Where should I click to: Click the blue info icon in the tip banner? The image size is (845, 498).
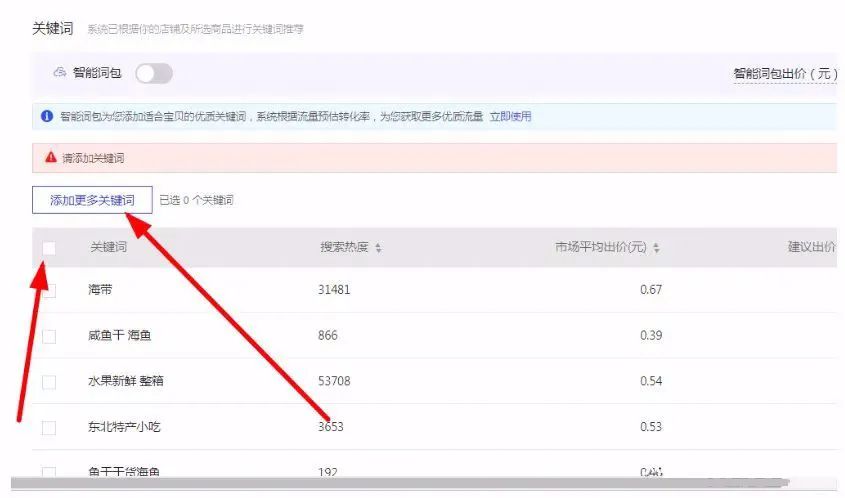pyautogui.click(x=47, y=116)
